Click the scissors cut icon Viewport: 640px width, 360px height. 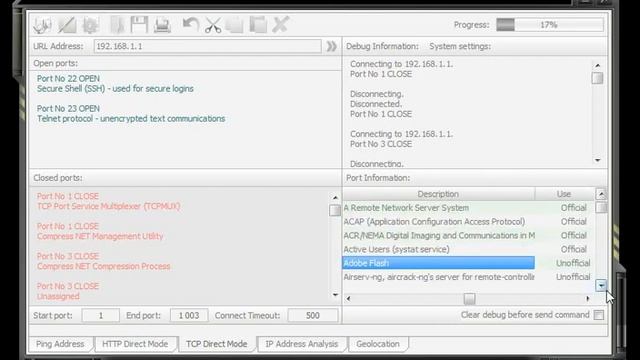(213, 25)
